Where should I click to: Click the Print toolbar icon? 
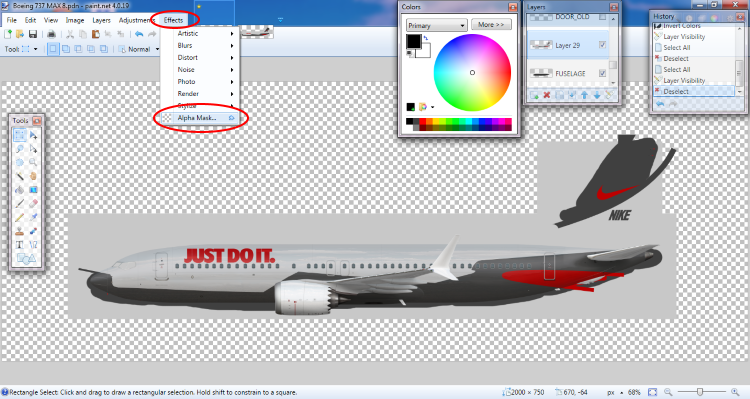point(51,34)
